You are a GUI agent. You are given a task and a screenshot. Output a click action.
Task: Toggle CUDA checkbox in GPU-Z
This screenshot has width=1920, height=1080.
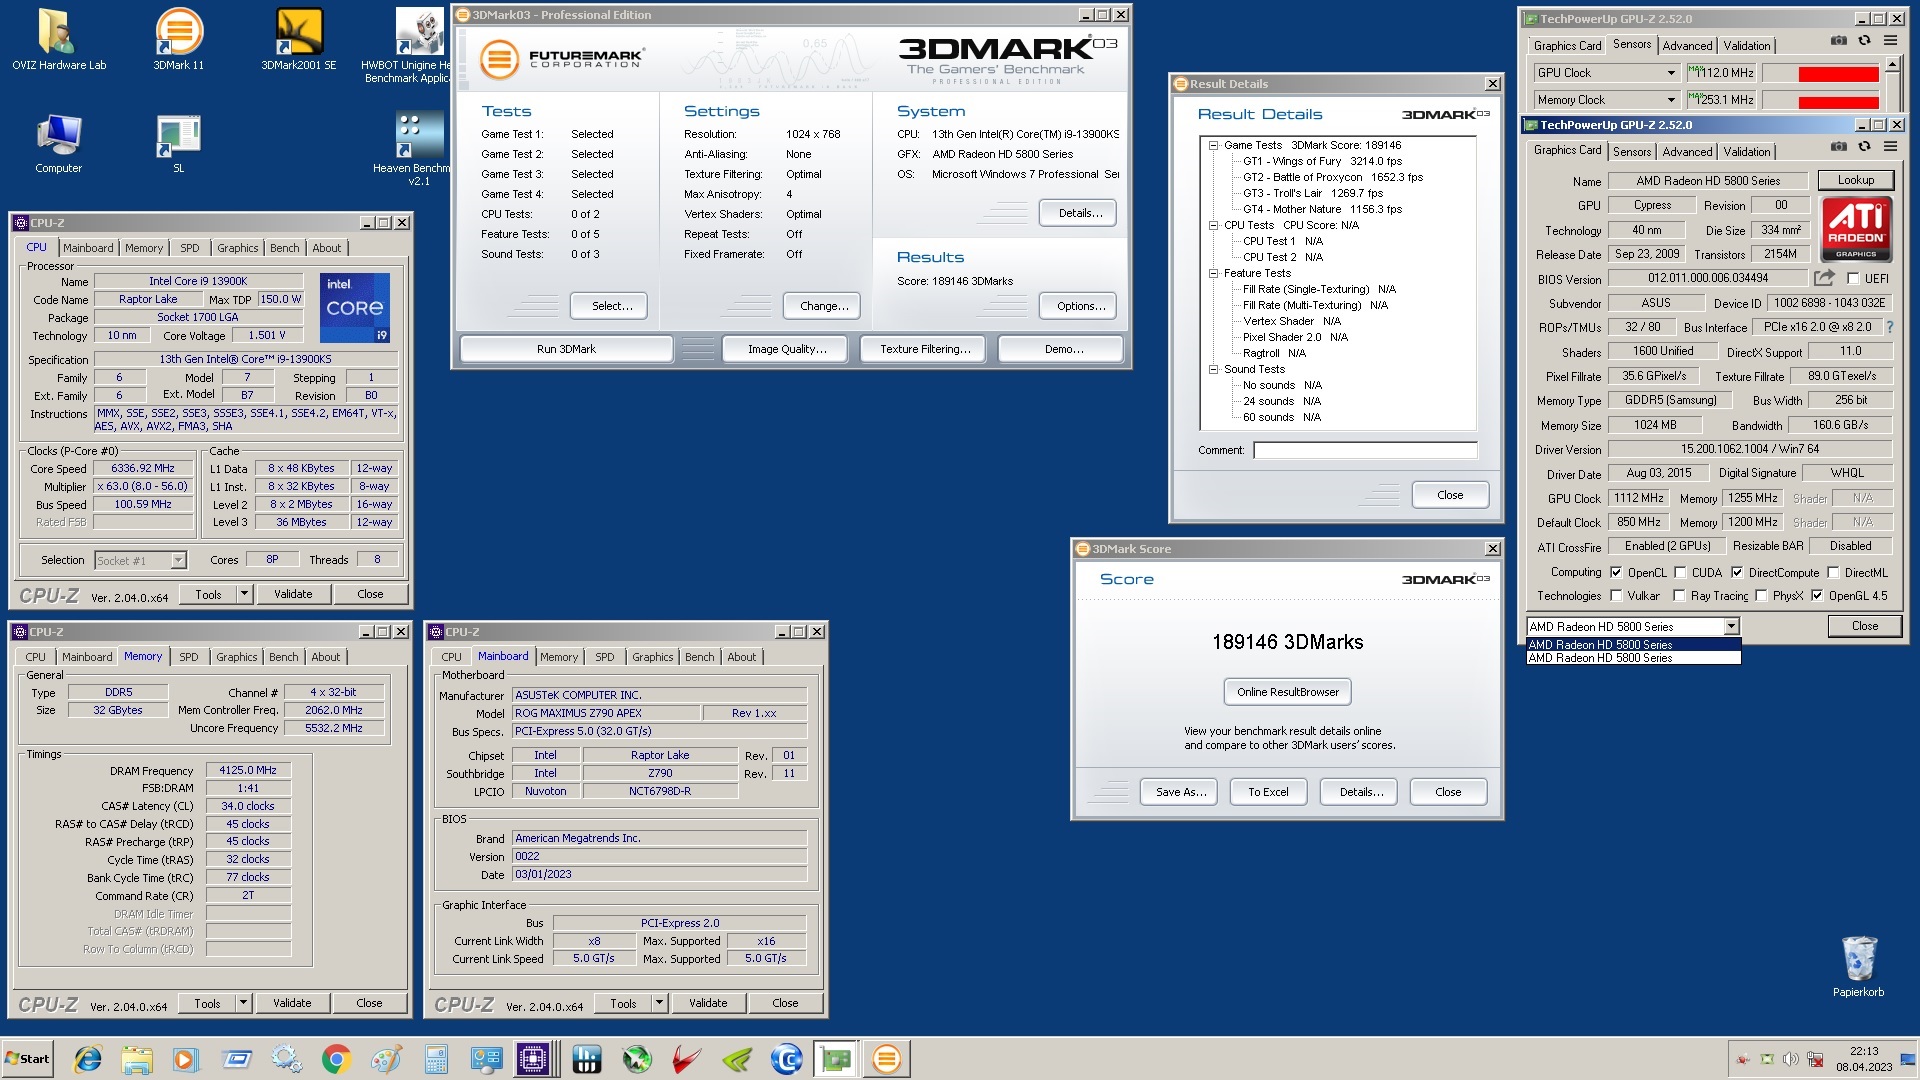click(1680, 573)
